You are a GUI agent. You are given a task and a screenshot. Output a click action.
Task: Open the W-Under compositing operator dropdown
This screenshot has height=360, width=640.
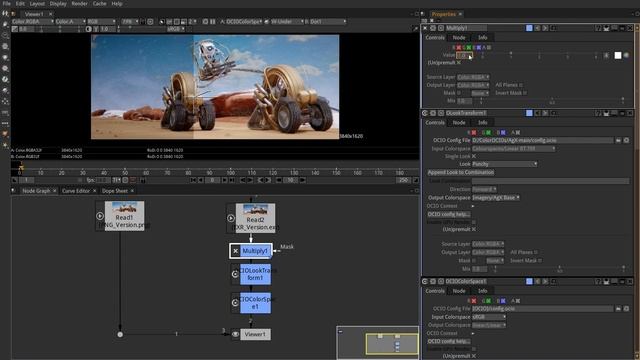point(287,21)
